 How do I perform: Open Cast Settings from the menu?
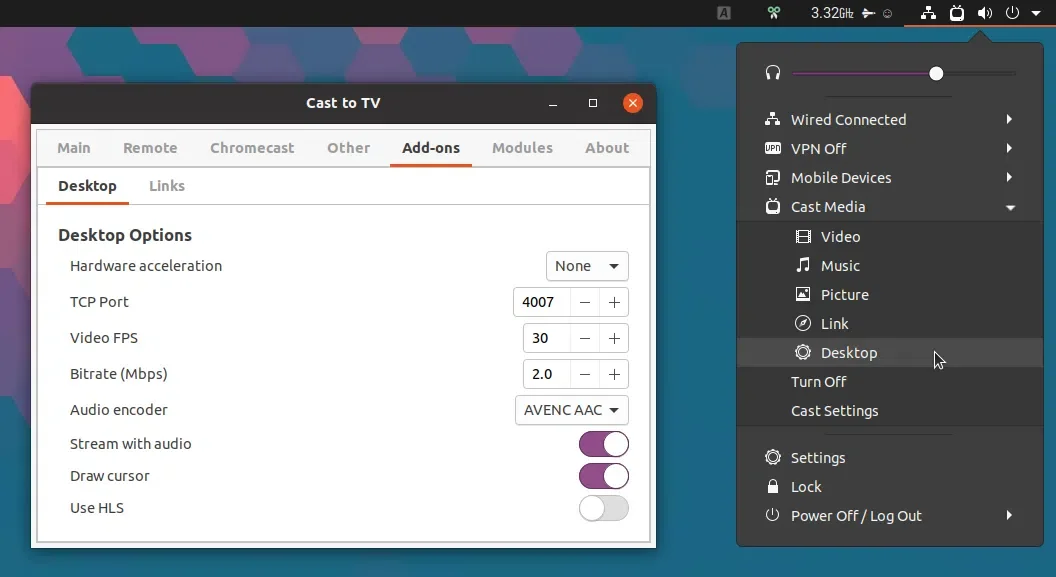890,411
